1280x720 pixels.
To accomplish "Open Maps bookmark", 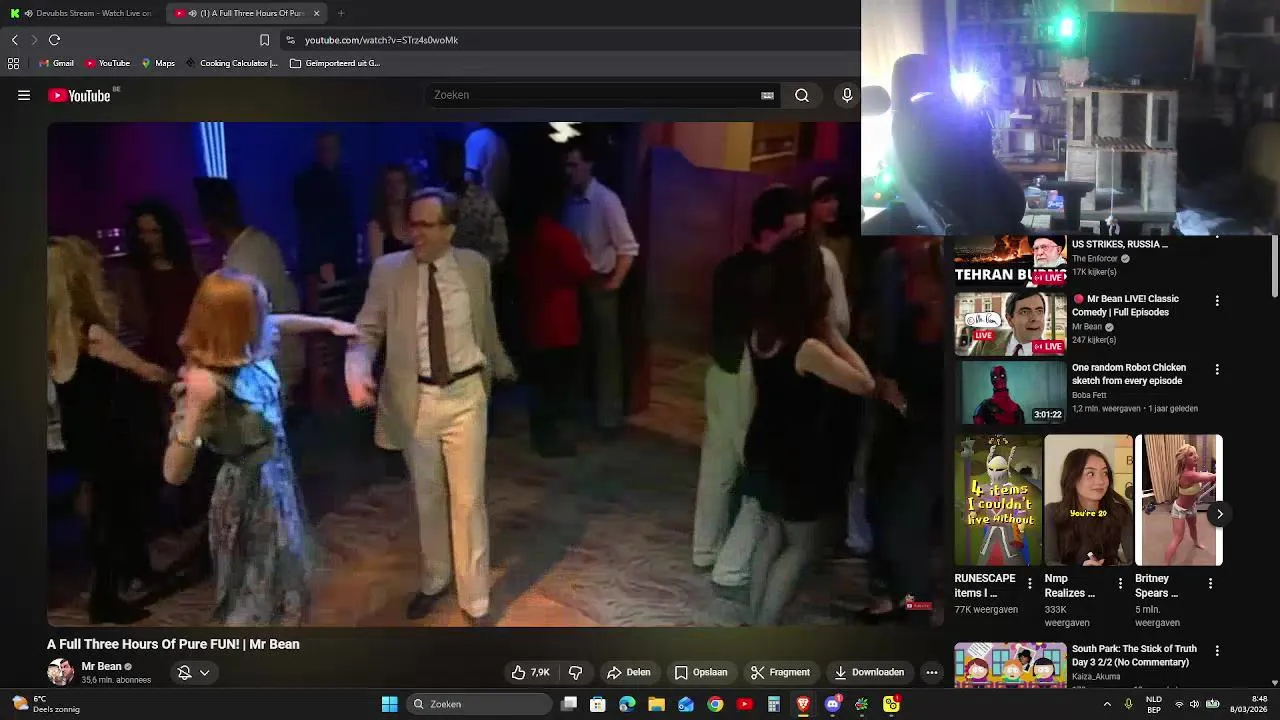I will (x=158, y=63).
